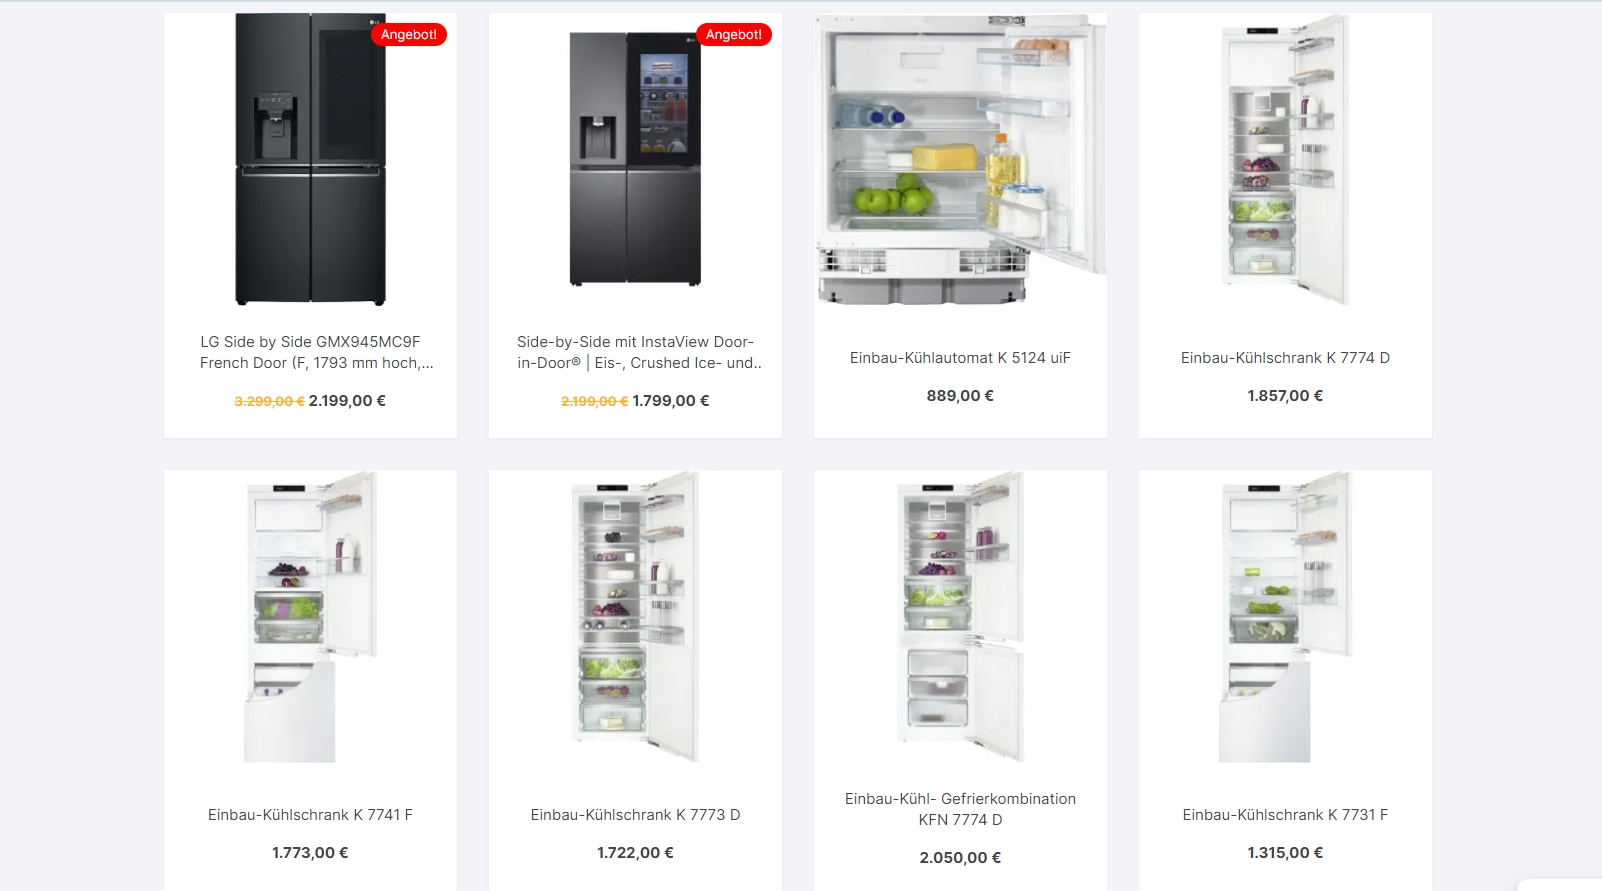Click the Einbau-Kühlschrank K 7741 F title

[x=310, y=815]
